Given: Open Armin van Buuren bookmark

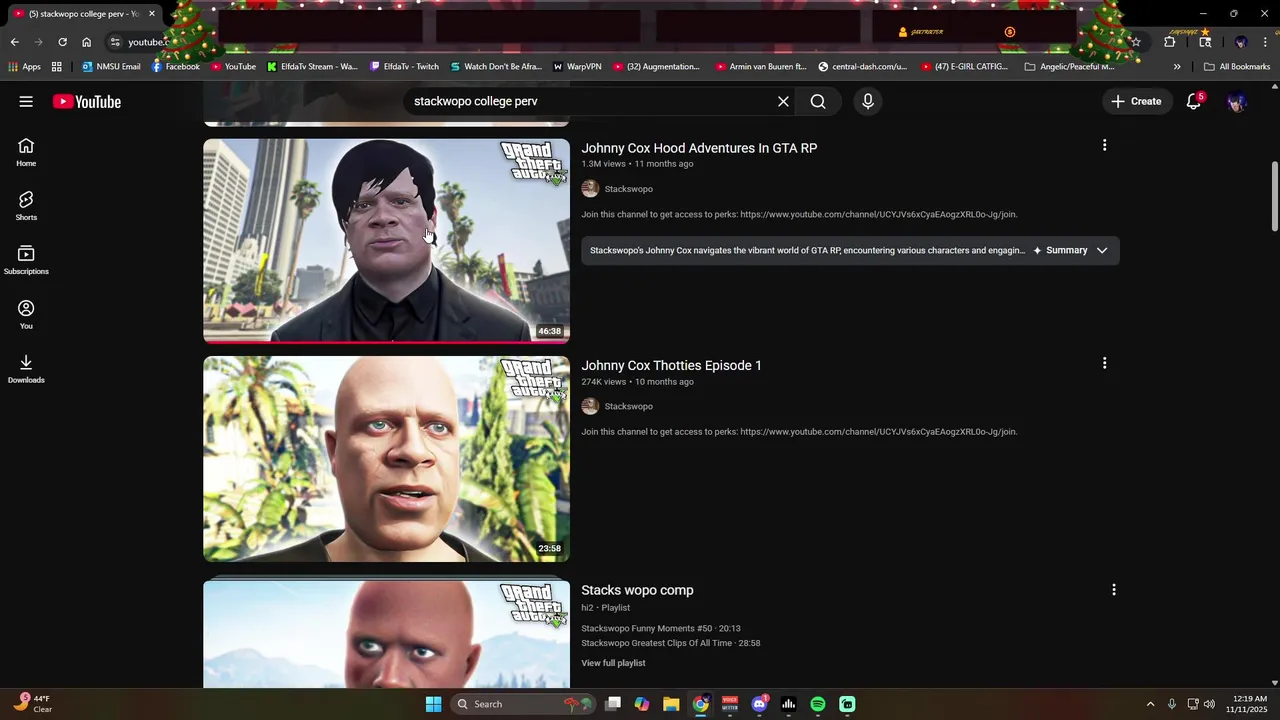Looking at the screenshot, I should click(x=760, y=67).
